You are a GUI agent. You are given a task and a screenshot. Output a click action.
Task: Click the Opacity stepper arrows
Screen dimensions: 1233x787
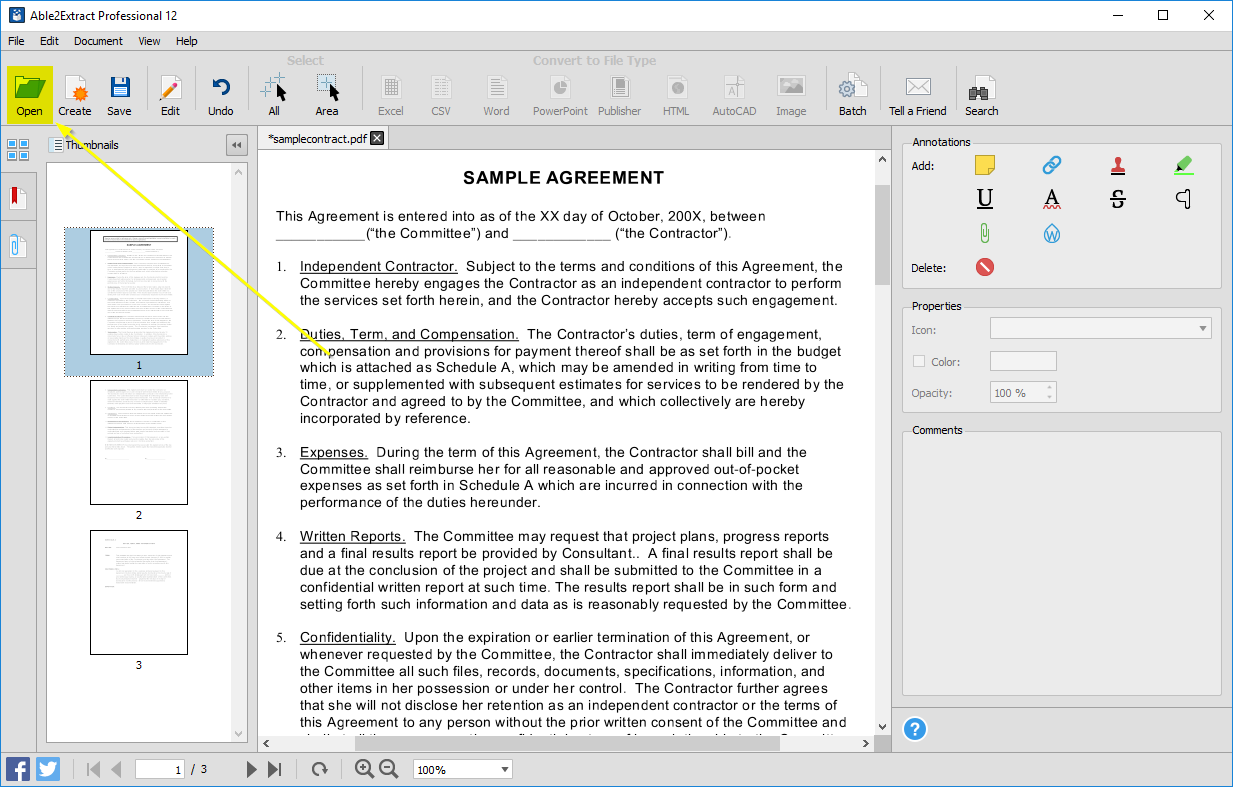(1049, 393)
